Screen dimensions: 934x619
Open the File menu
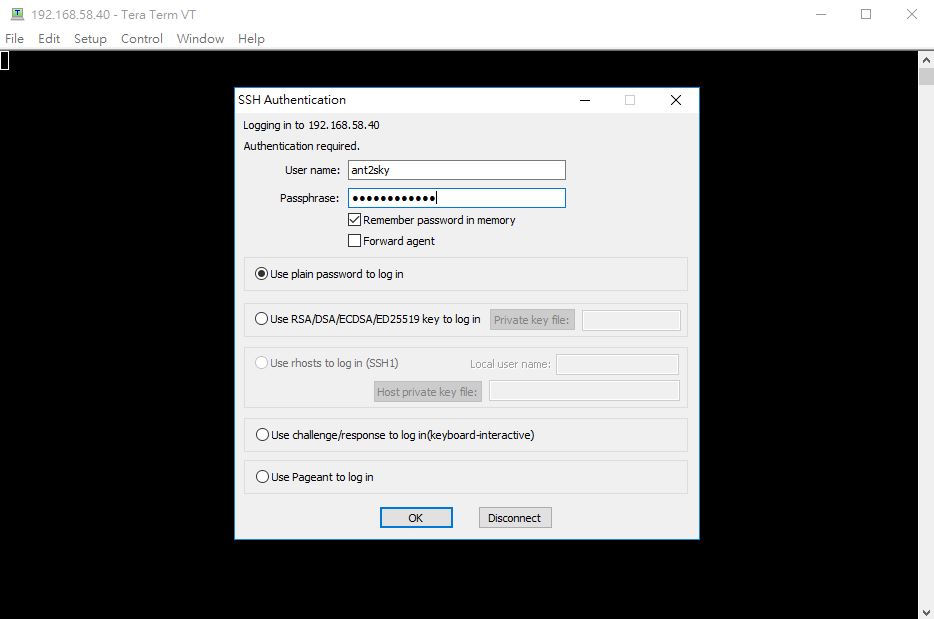(14, 39)
